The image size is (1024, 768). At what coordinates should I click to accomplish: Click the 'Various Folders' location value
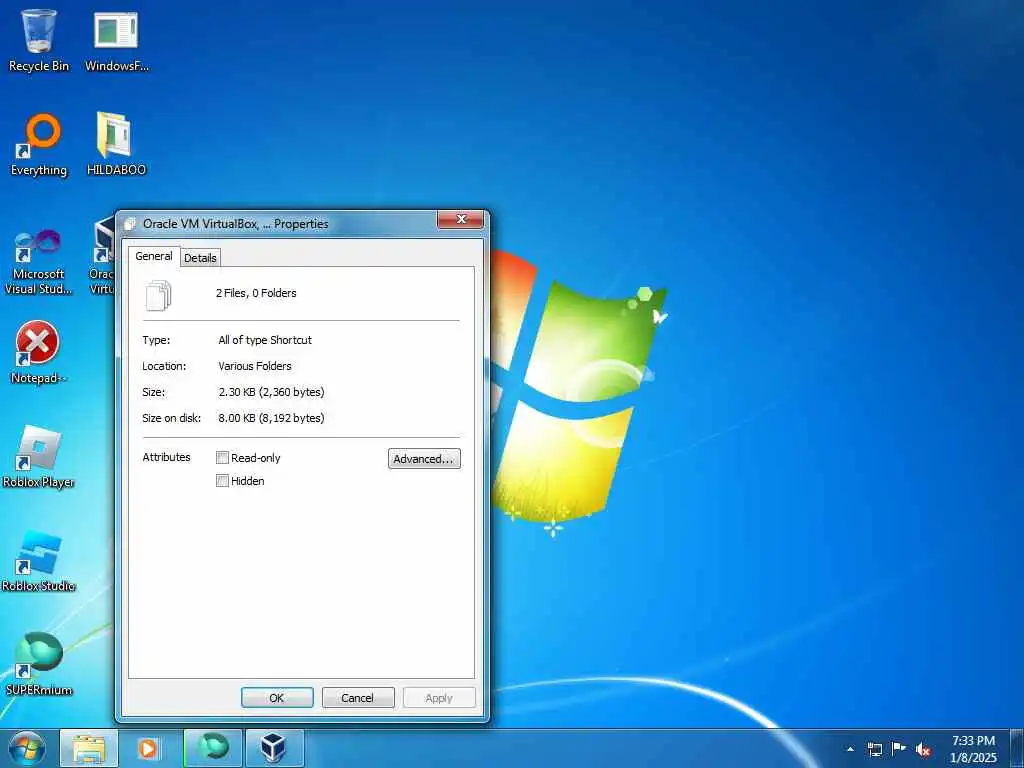tap(255, 366)
